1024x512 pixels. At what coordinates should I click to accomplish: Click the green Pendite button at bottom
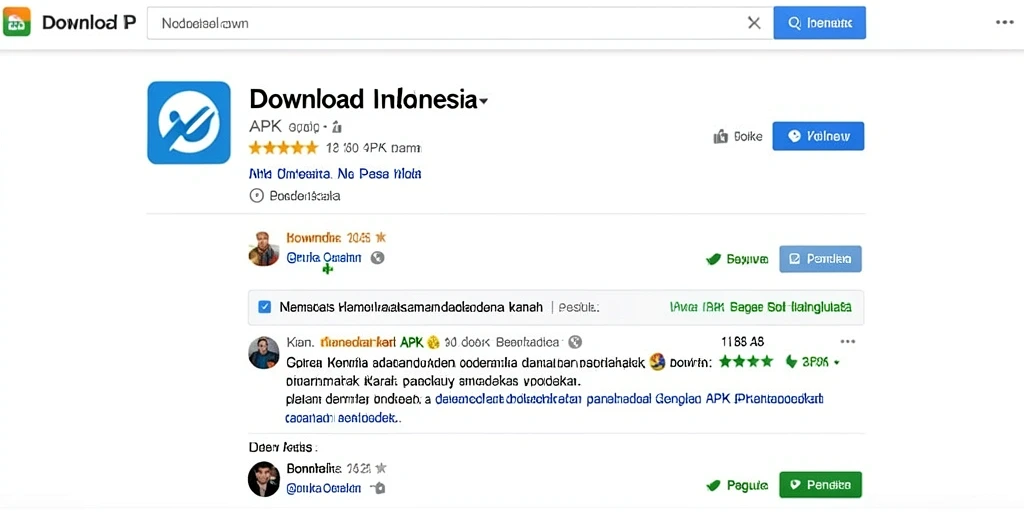click(x=820, y=485)
